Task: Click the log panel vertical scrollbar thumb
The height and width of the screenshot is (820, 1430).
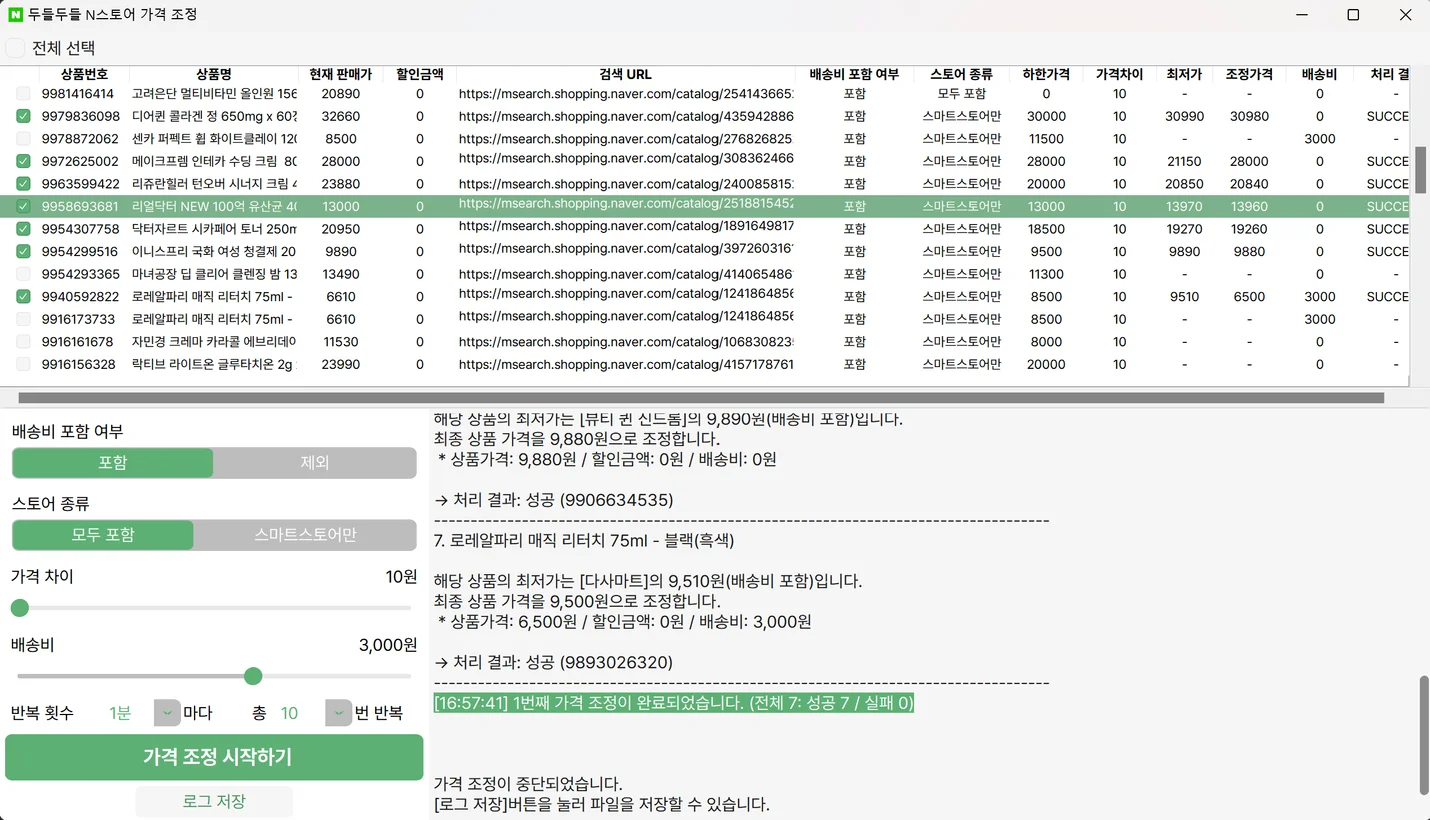Action: pyautogui.click(x=1423, y=735)
